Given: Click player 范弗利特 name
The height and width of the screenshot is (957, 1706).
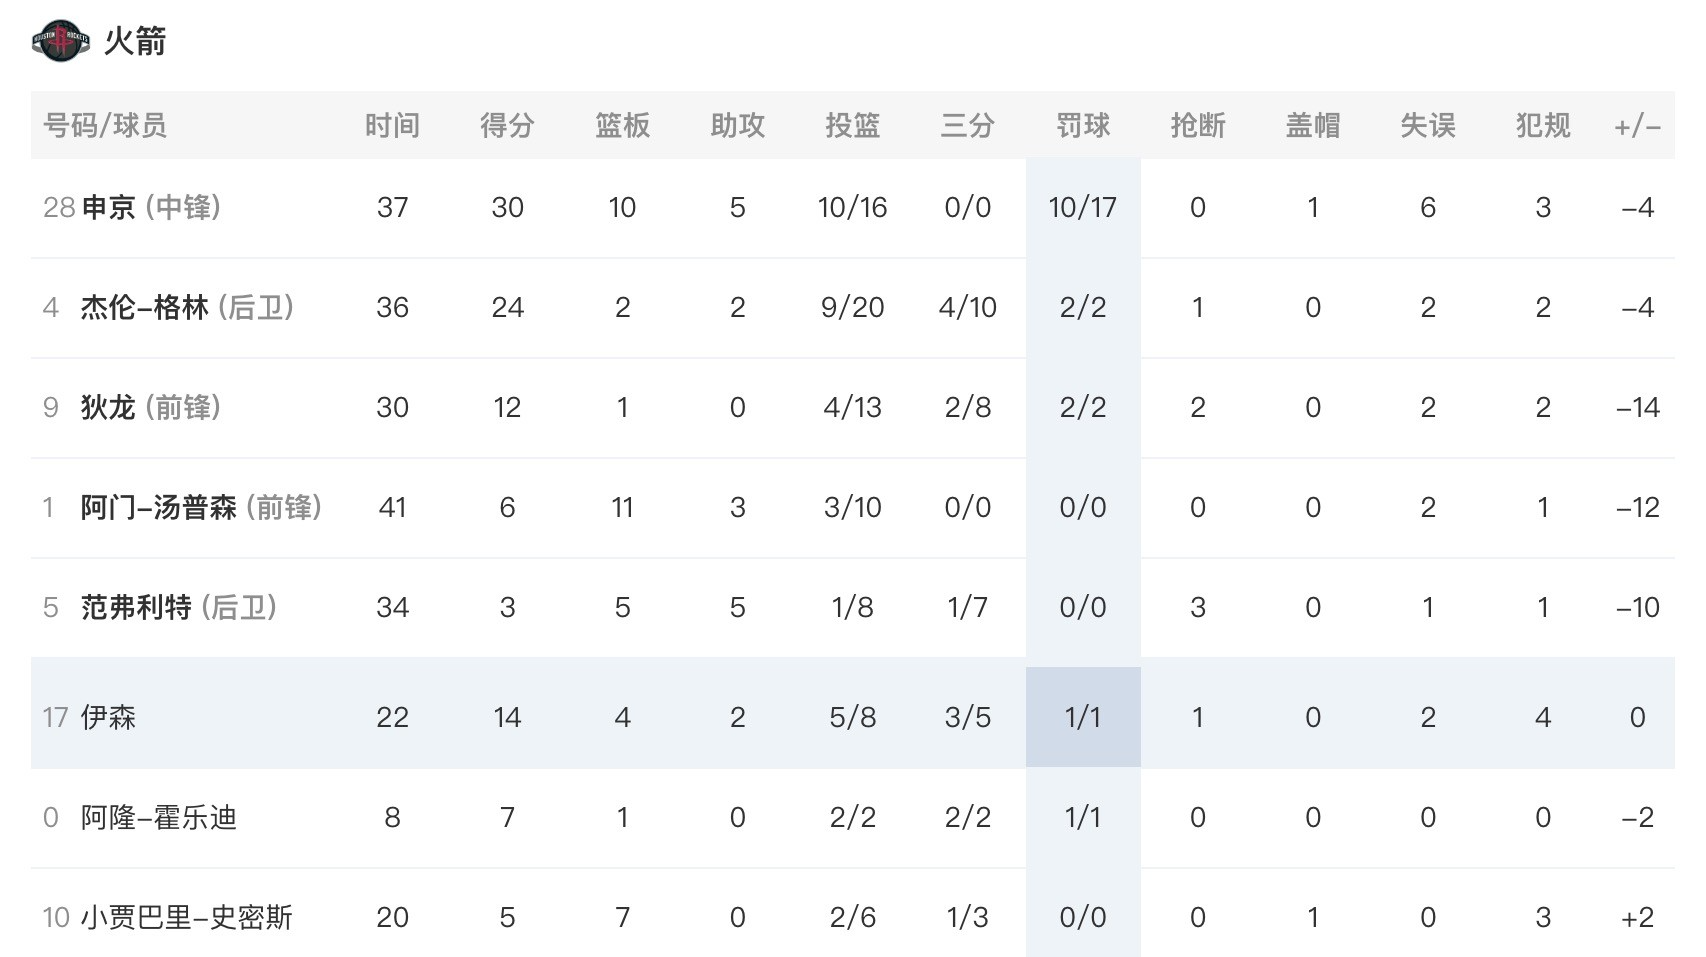Looking at the screenshot, I should (136, 607).
